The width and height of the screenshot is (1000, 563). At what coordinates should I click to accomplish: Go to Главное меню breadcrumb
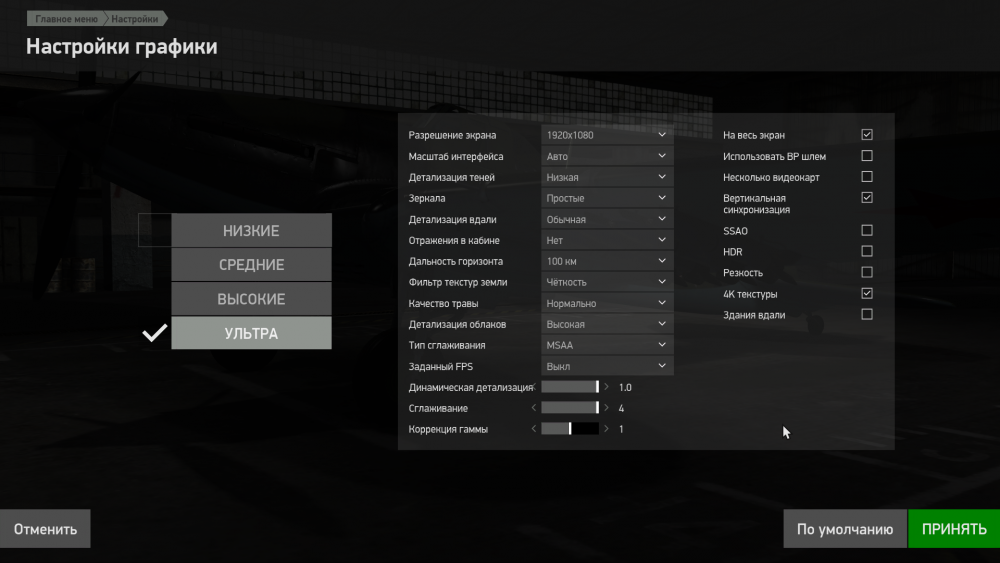pos(66,18)
